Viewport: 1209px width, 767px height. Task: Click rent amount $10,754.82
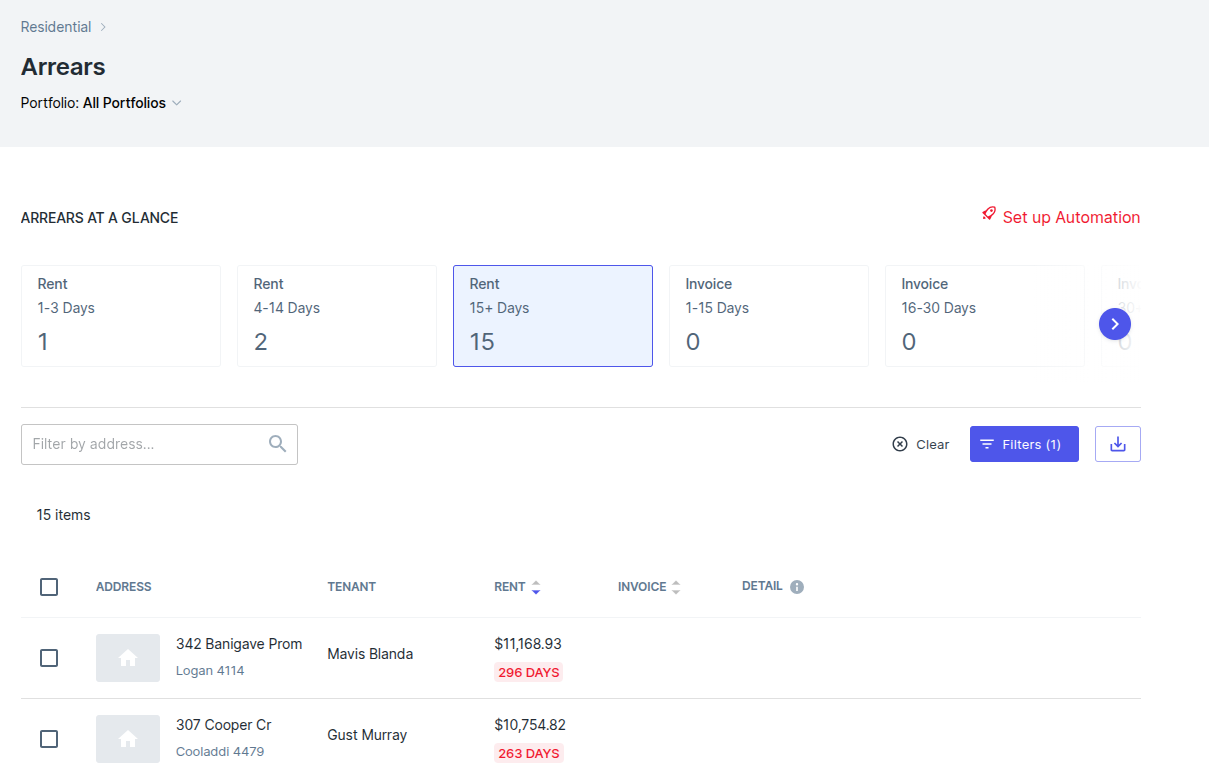click(x=530, y=725)
